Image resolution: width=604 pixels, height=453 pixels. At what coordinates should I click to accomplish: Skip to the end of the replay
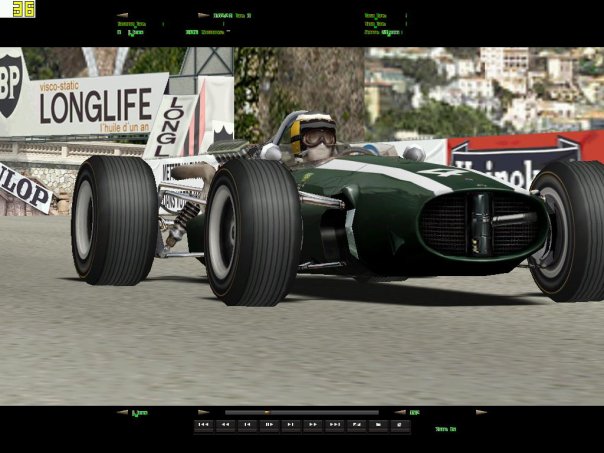click(334, 425)
